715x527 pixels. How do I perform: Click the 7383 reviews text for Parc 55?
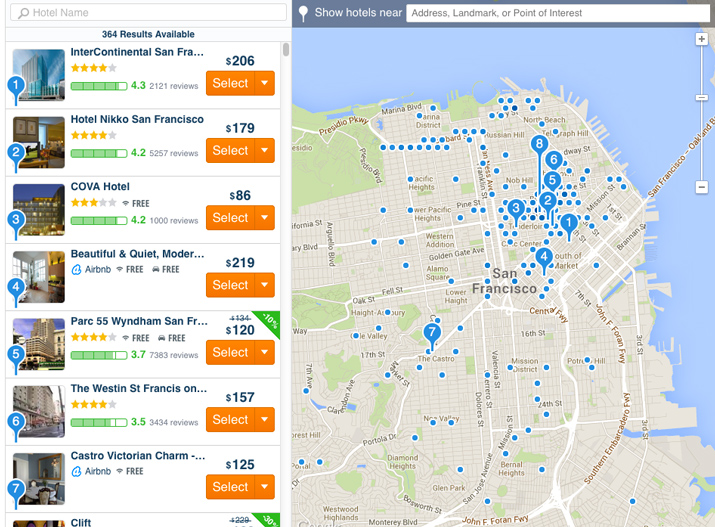point(174,355)
